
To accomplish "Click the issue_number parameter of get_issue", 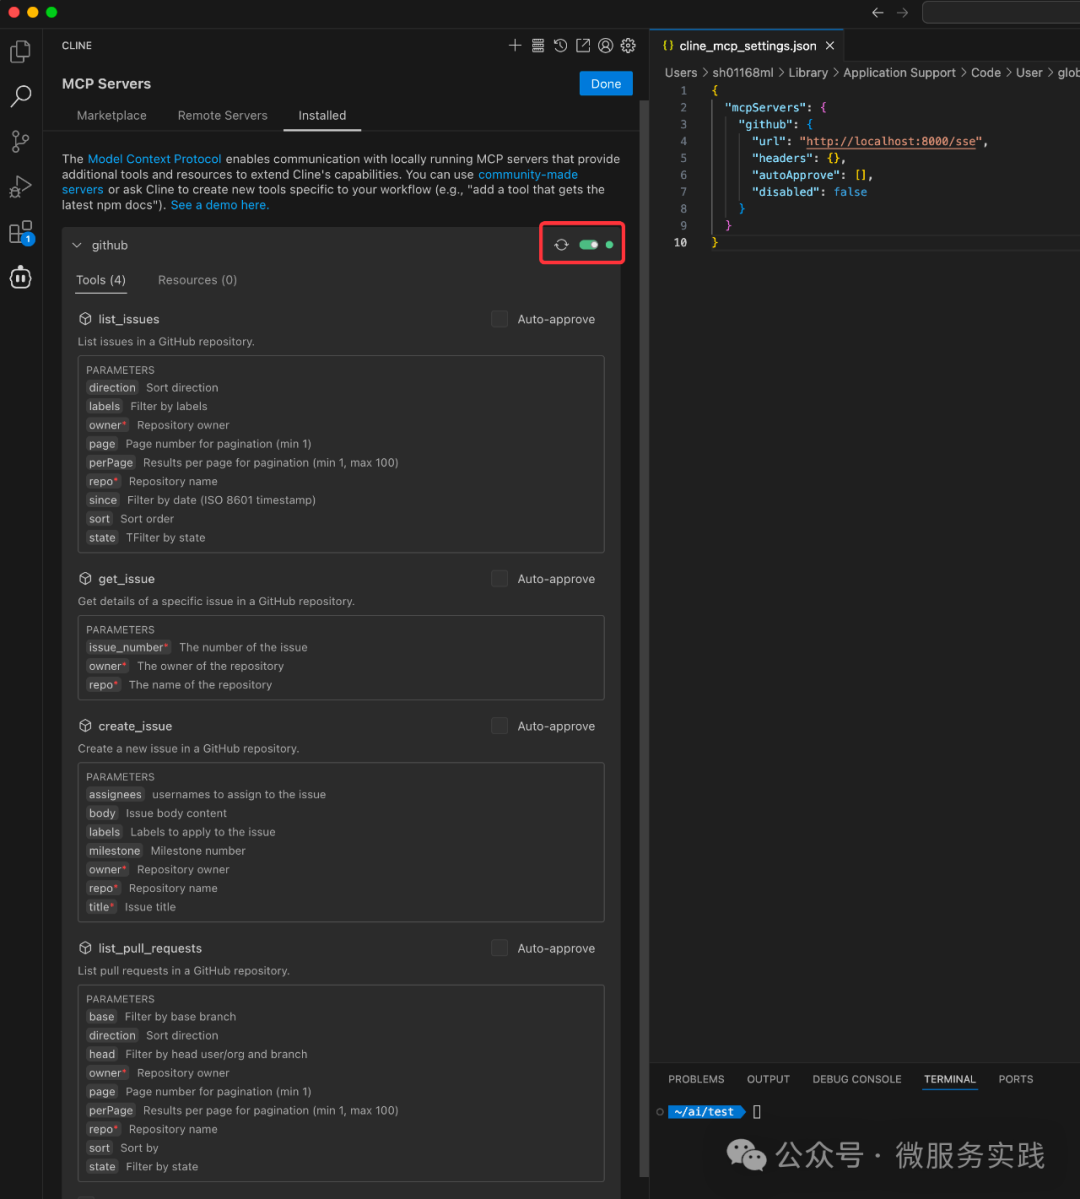I will 127,648.
